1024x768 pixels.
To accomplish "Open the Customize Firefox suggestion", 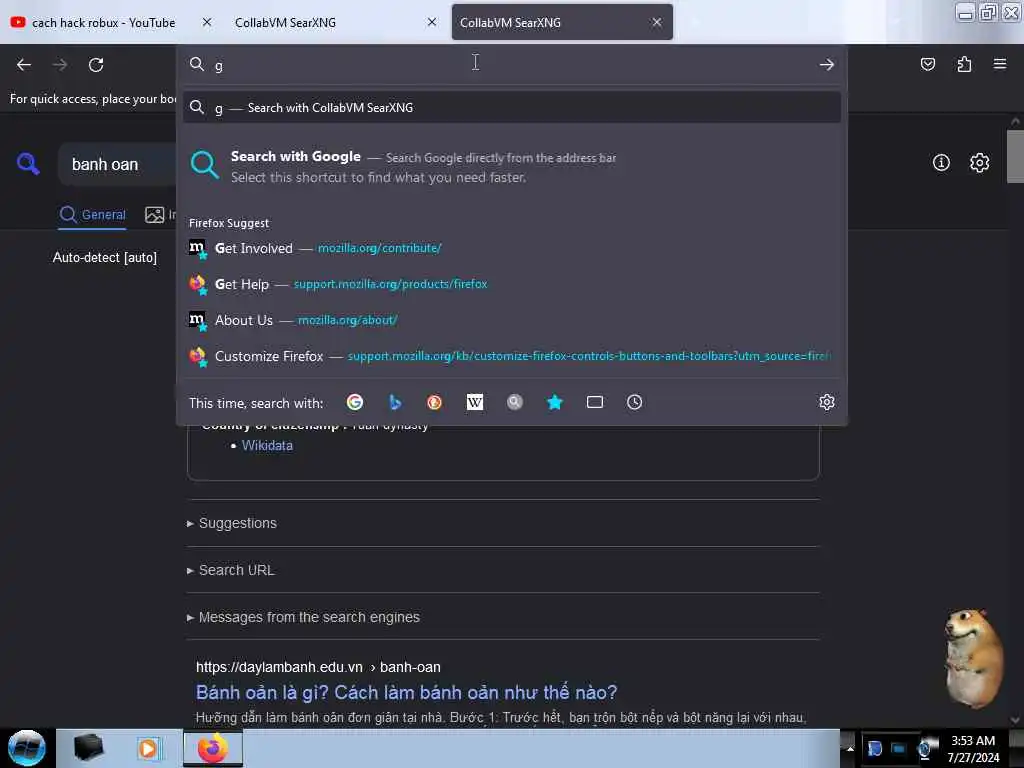I will [x=512, y=356].
